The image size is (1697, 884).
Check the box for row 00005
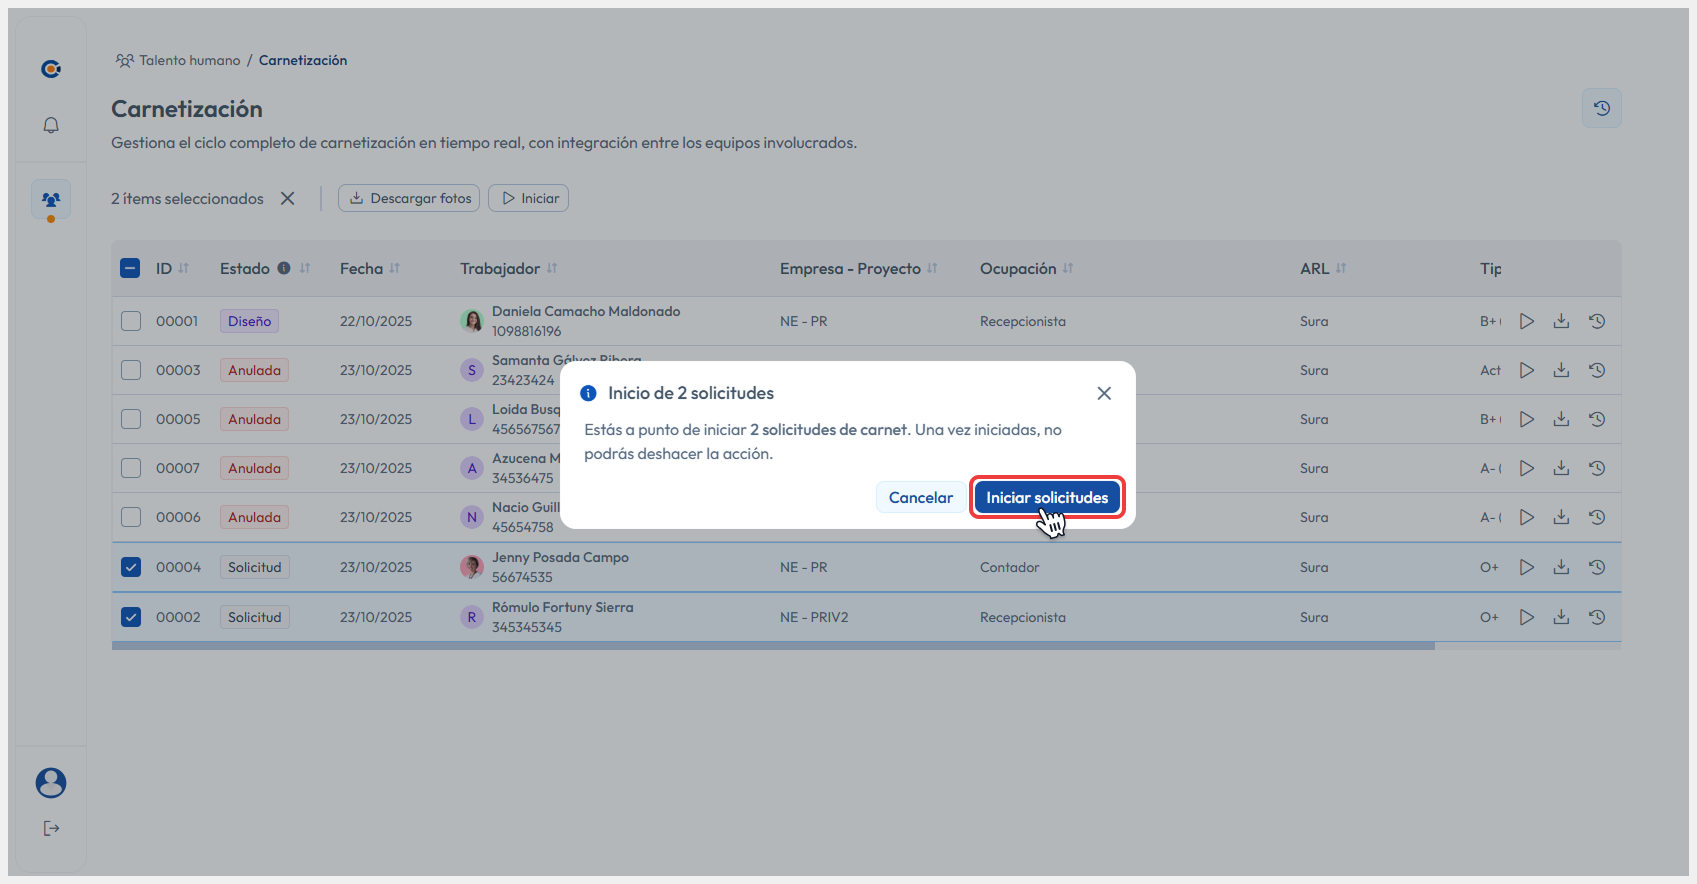(131, 419)
